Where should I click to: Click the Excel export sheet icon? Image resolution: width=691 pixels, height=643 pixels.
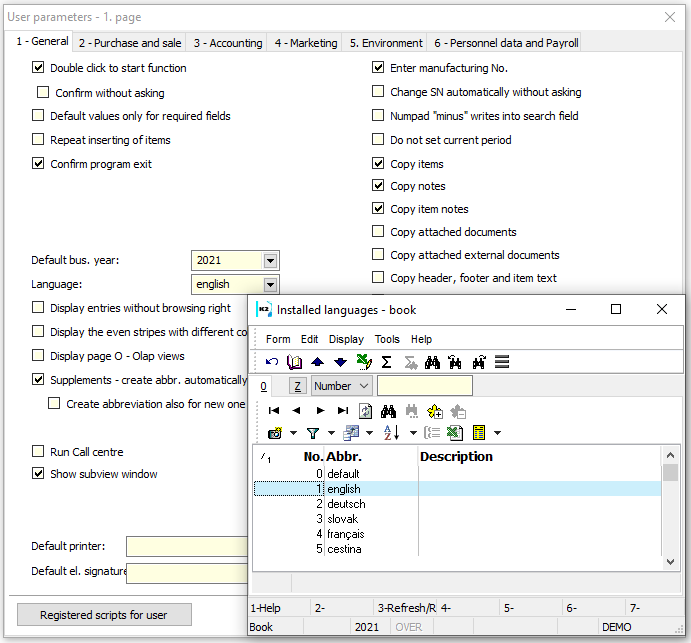click(455, 433)
